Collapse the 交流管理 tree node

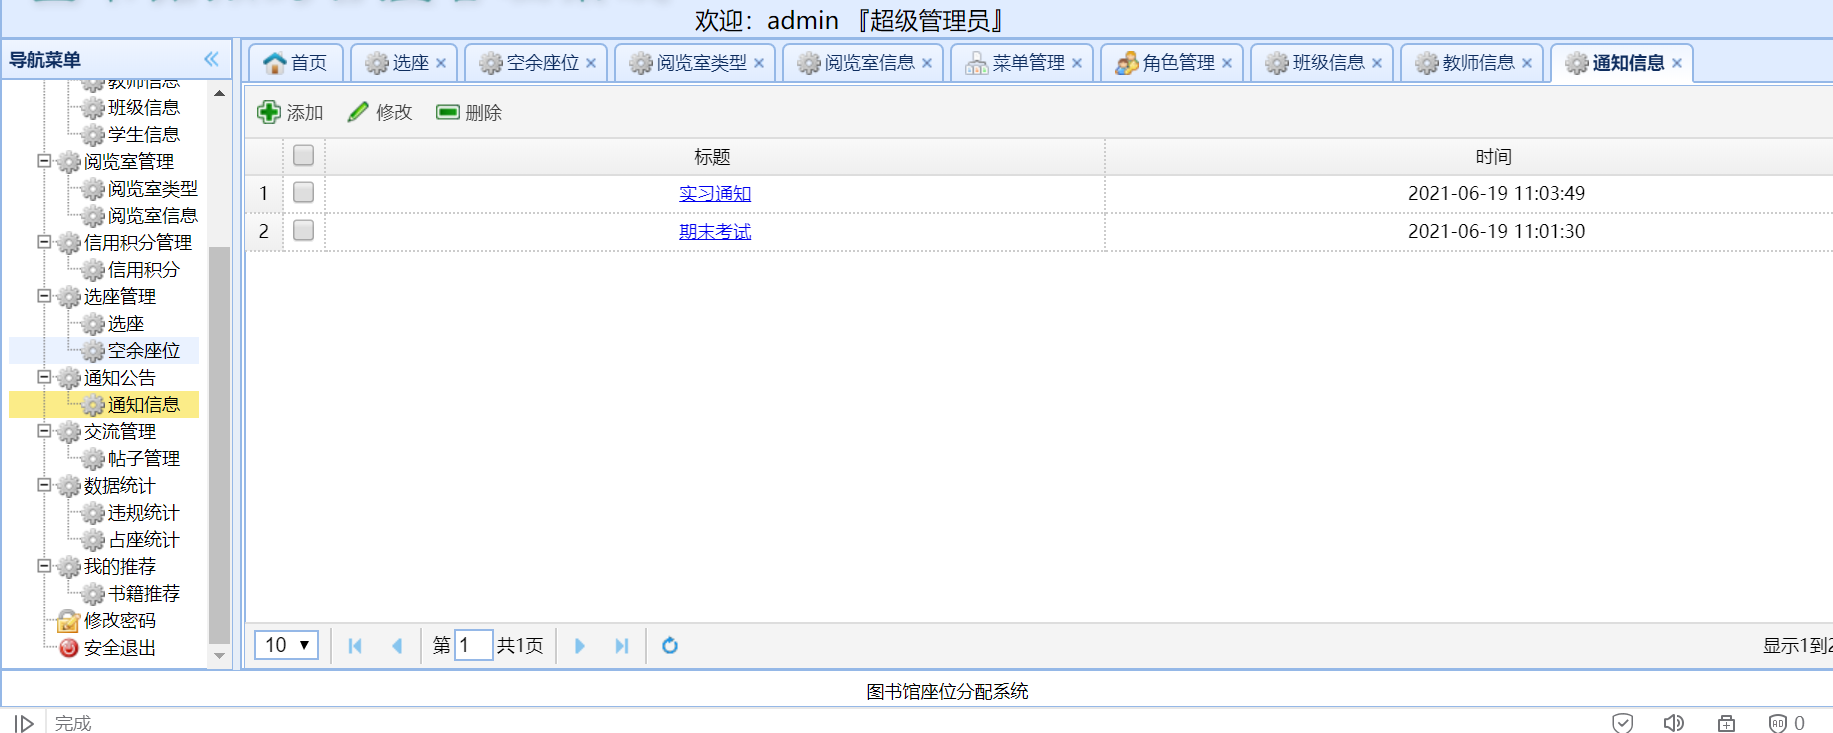tap(44, 431)
